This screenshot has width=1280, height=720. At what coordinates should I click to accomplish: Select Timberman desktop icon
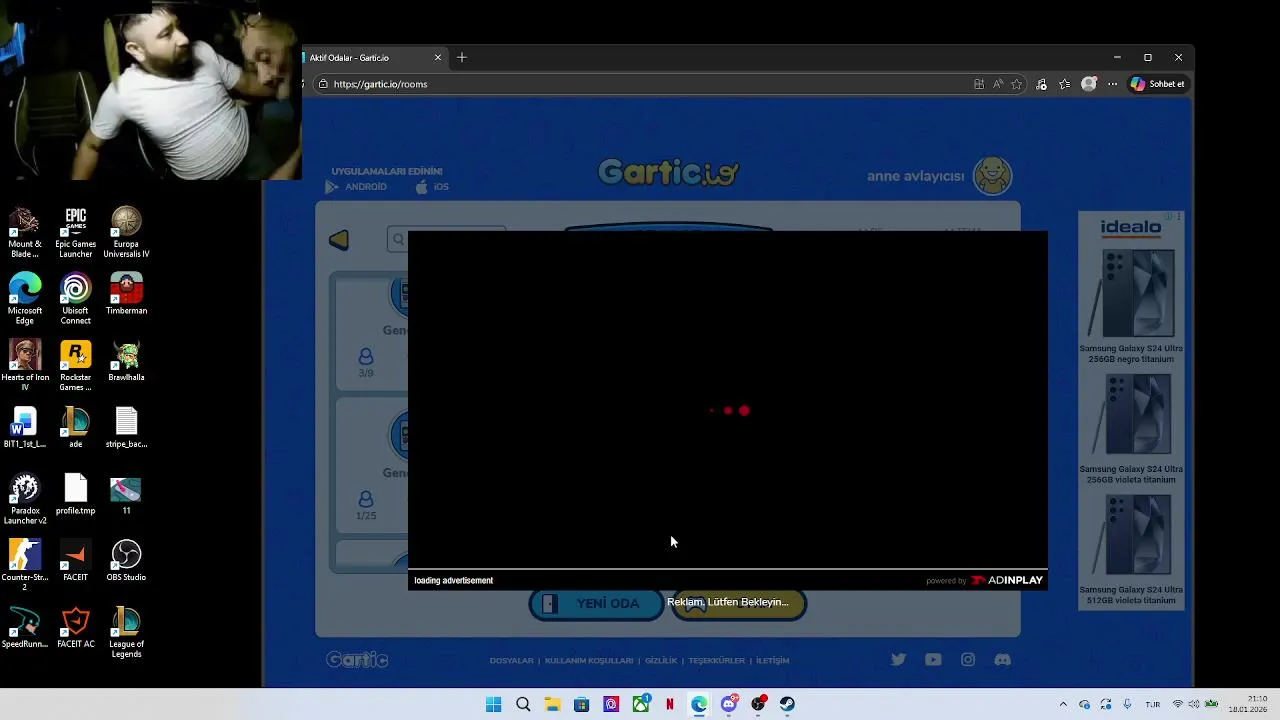click(126, 294)
